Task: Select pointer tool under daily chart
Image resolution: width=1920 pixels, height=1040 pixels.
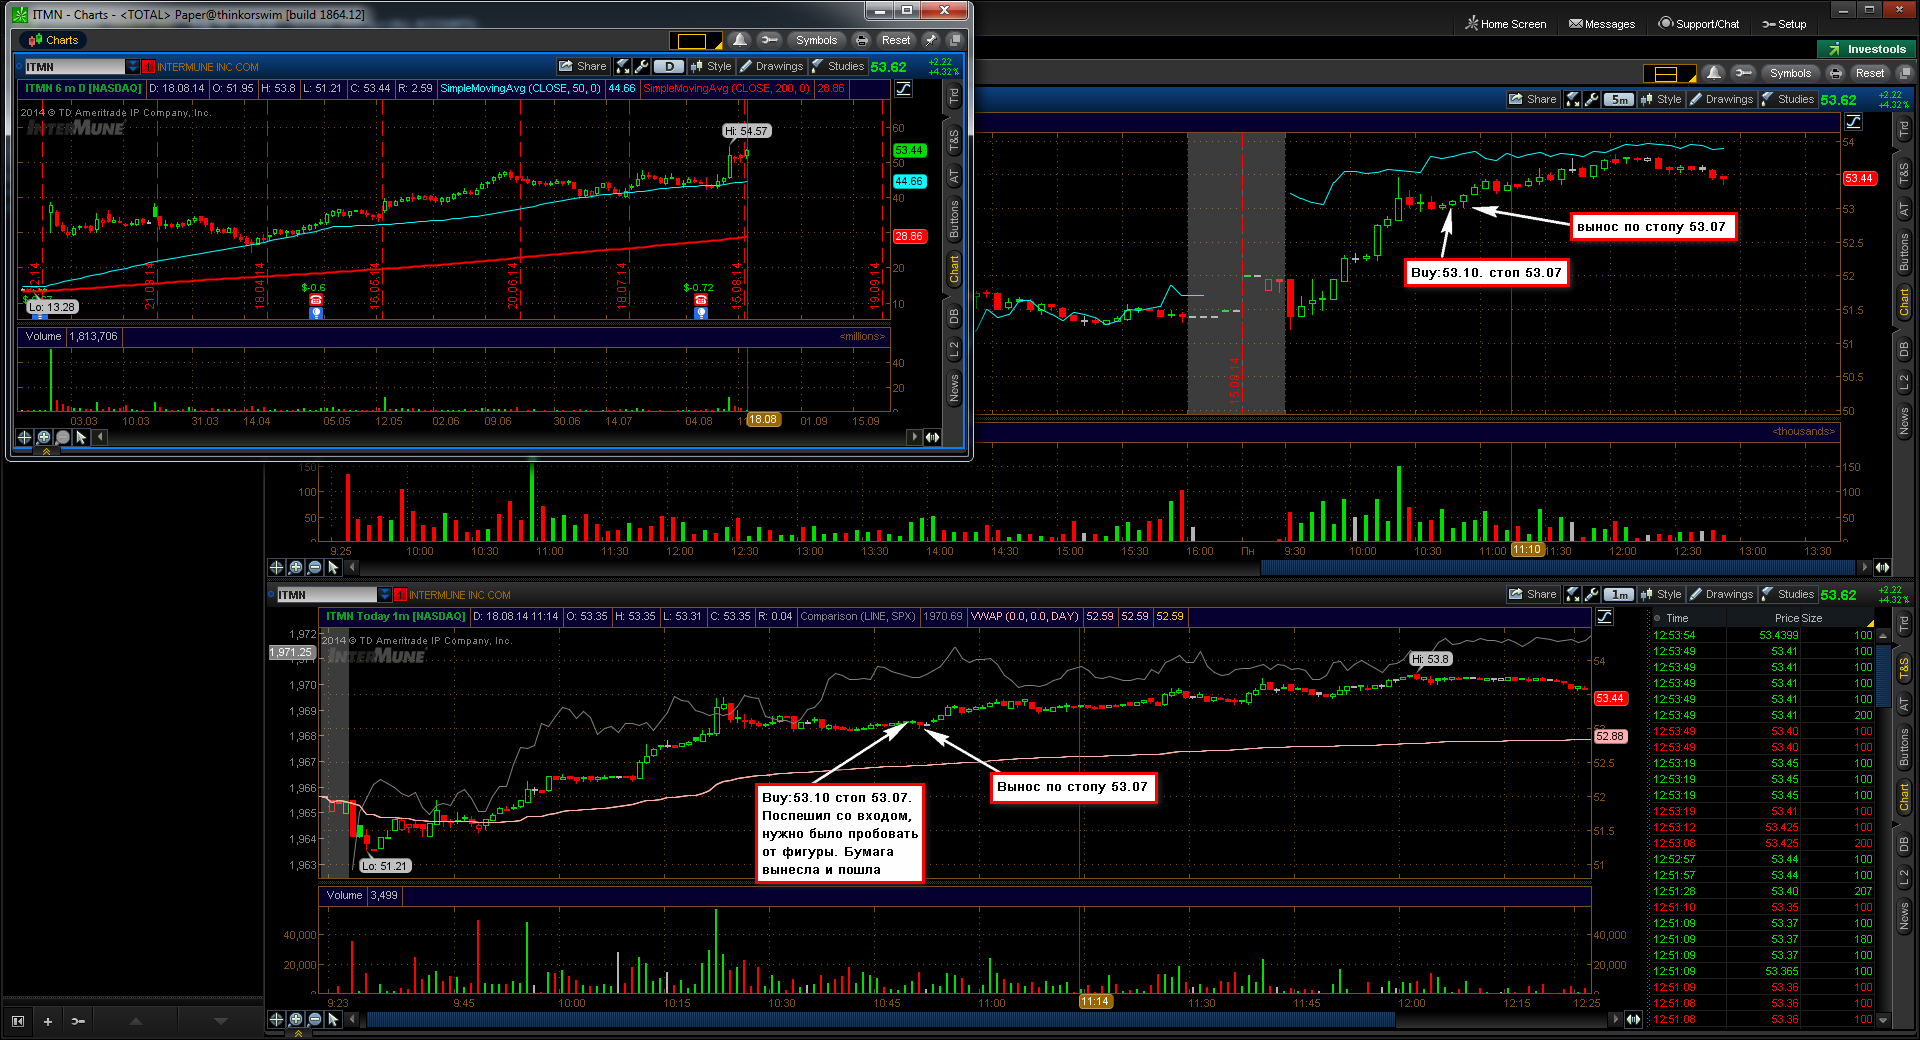Action: pos(82,437)
